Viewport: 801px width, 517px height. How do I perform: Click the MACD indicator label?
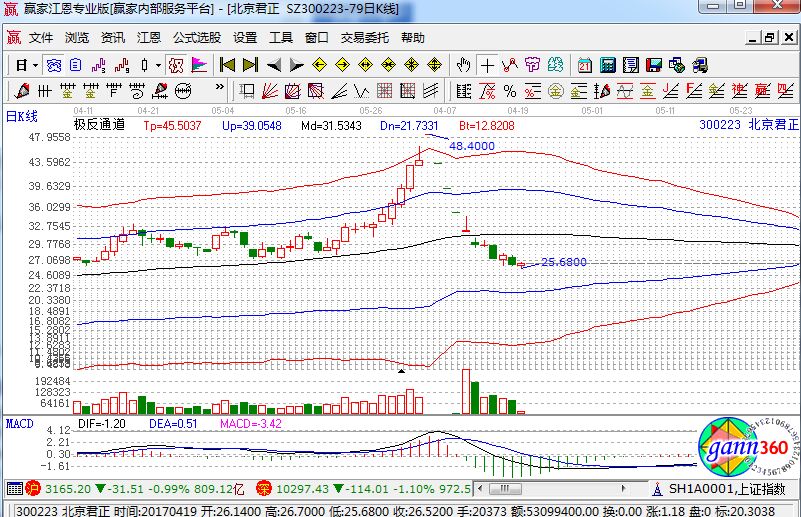(20, 424)
